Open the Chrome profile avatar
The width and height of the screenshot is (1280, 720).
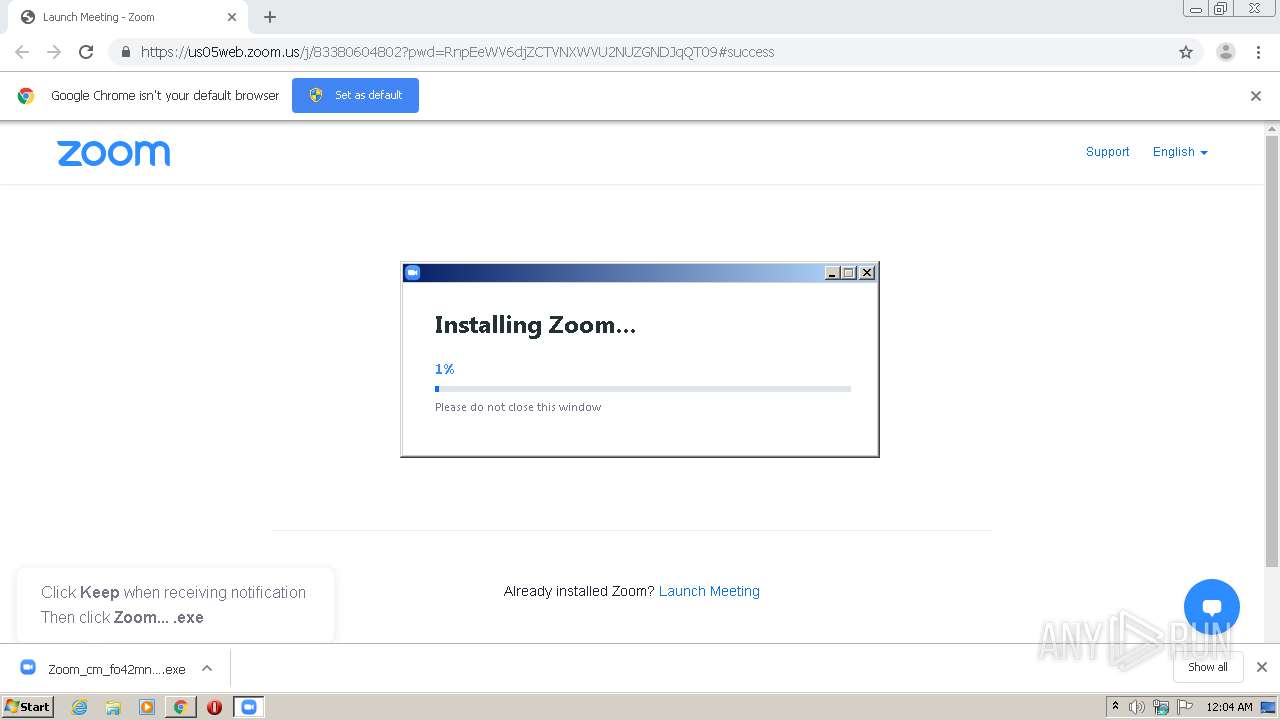click(x=1225, y=52)
